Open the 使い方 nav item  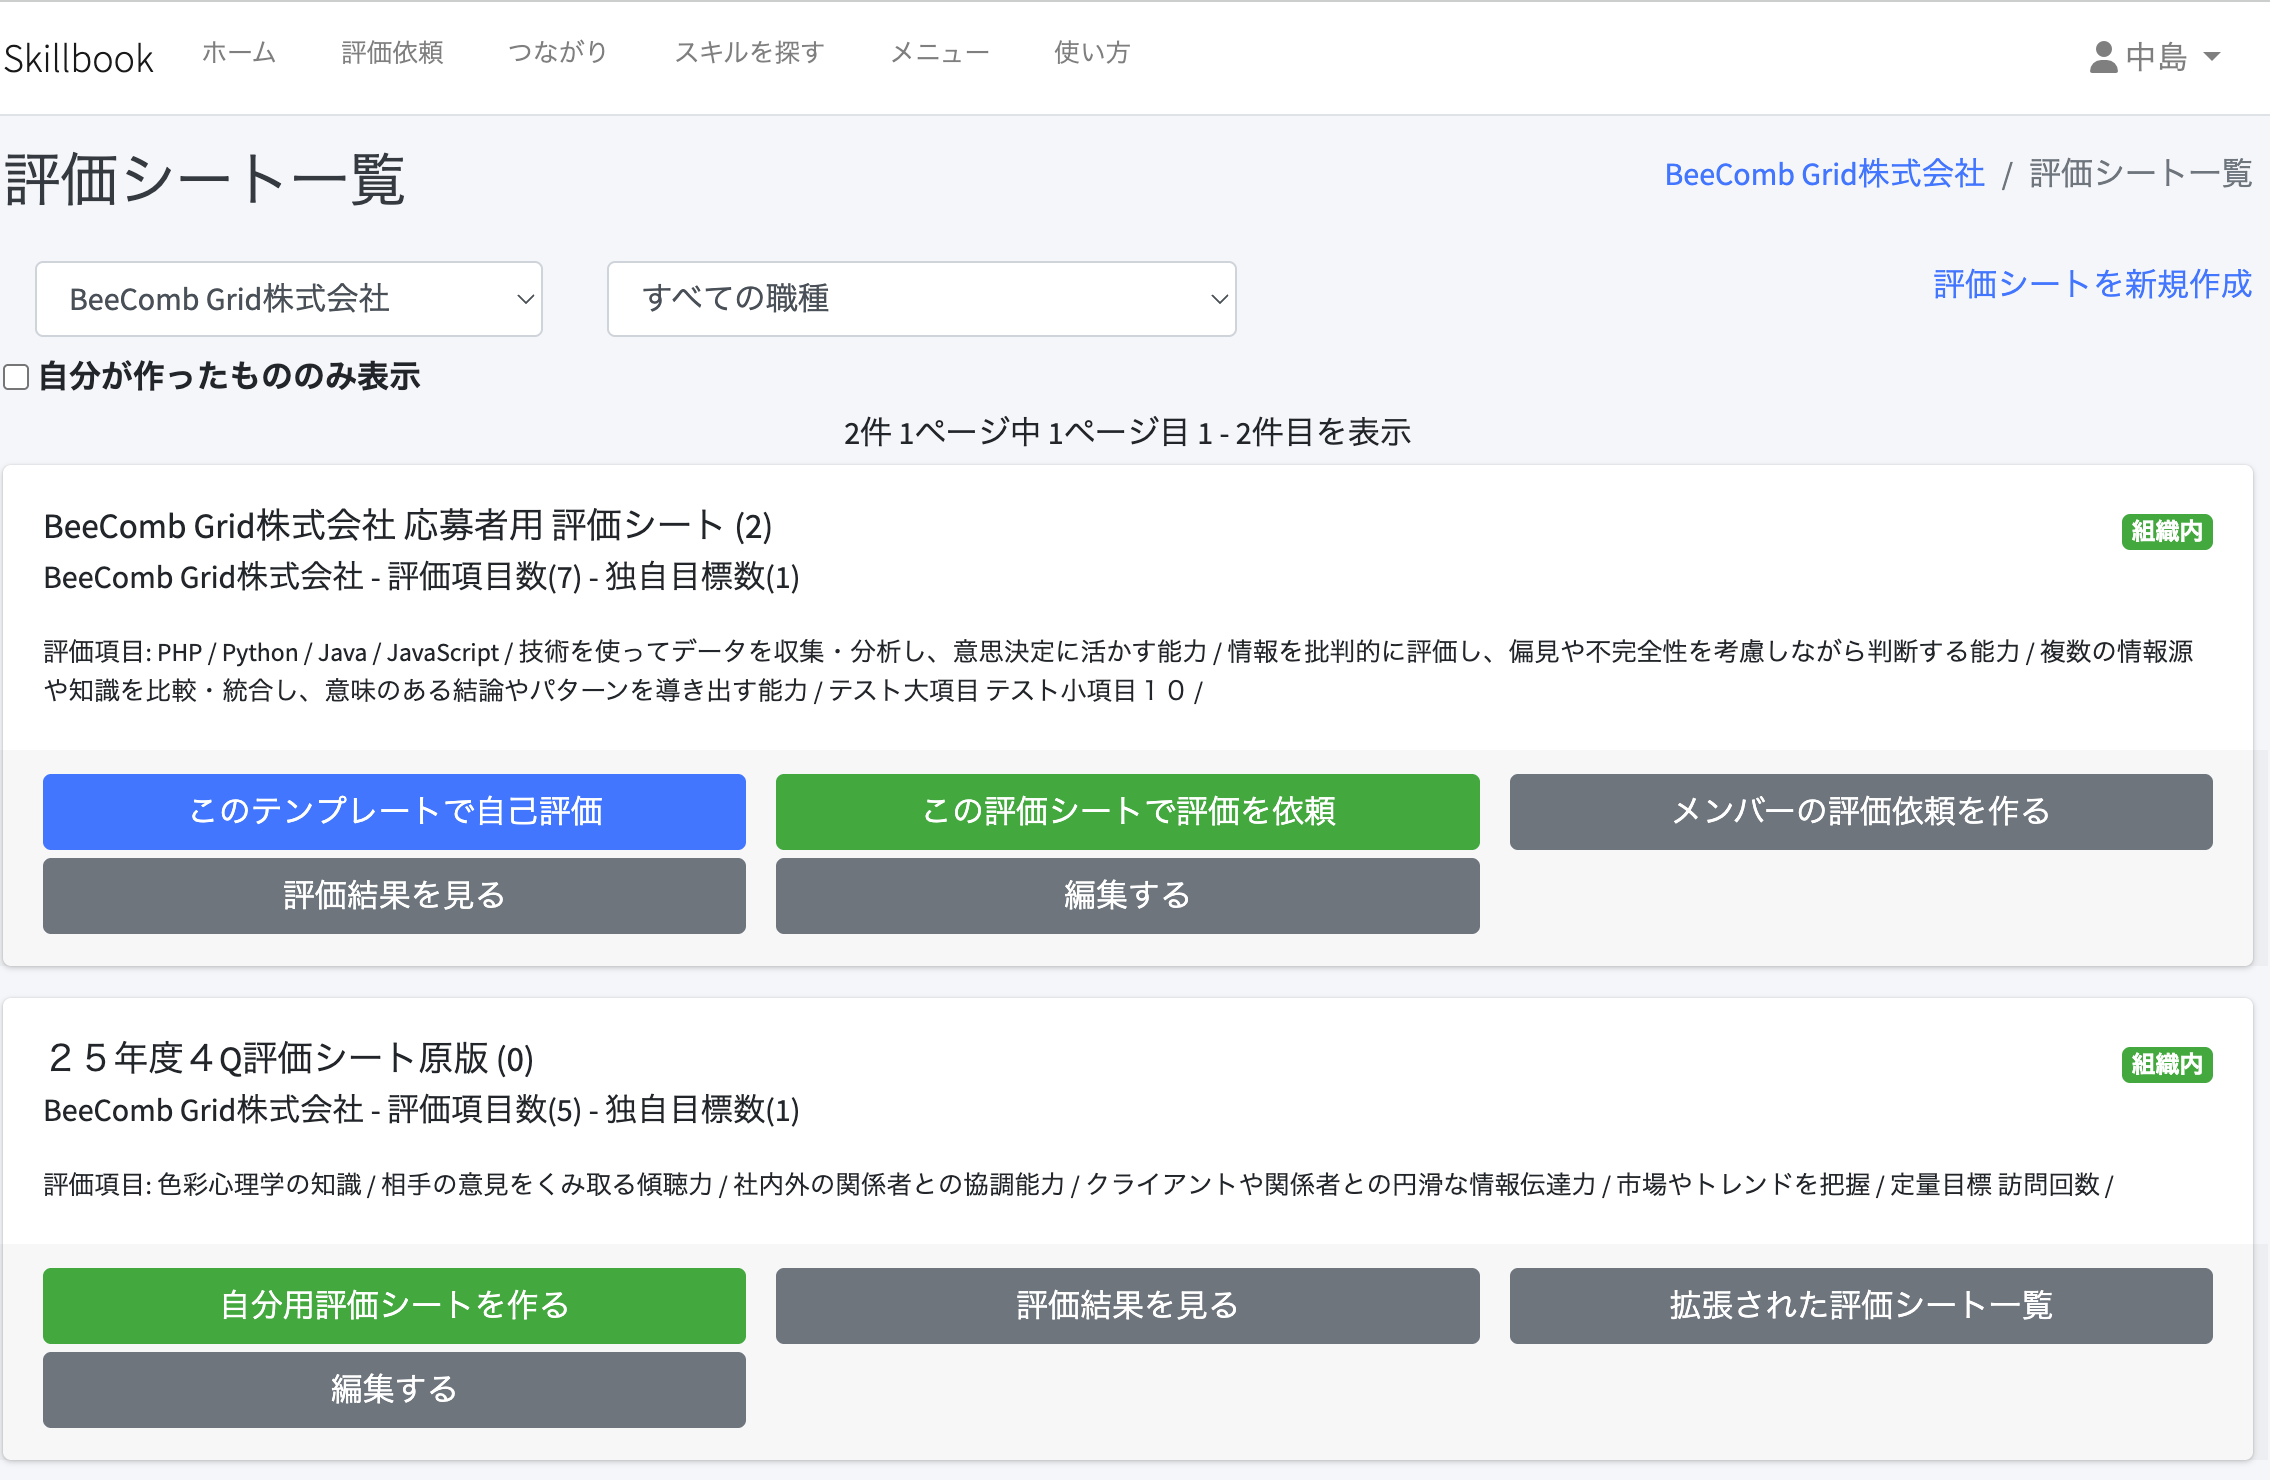pyautogui.click(x=1092, y=52)
